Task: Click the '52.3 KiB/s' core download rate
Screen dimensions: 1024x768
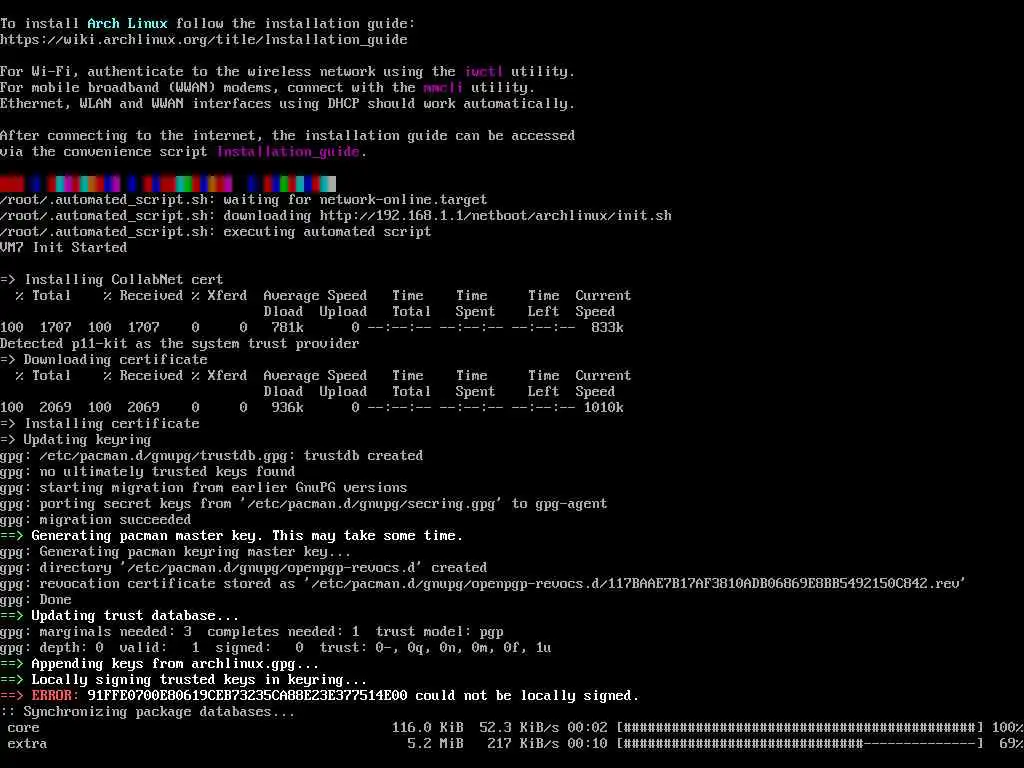Action: tap(519, 728)
